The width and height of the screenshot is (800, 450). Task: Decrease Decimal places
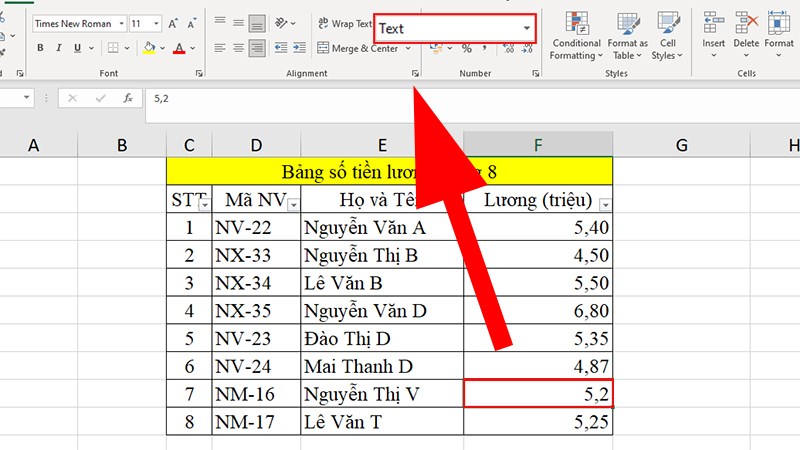(x=527, y=49)
